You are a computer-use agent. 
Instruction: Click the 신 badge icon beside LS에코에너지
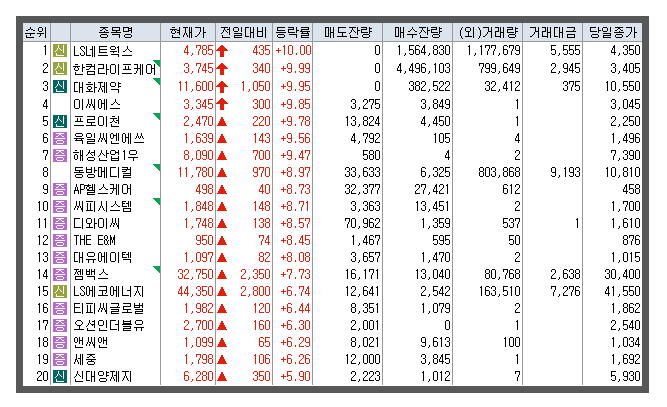click(x=60, y=291)
